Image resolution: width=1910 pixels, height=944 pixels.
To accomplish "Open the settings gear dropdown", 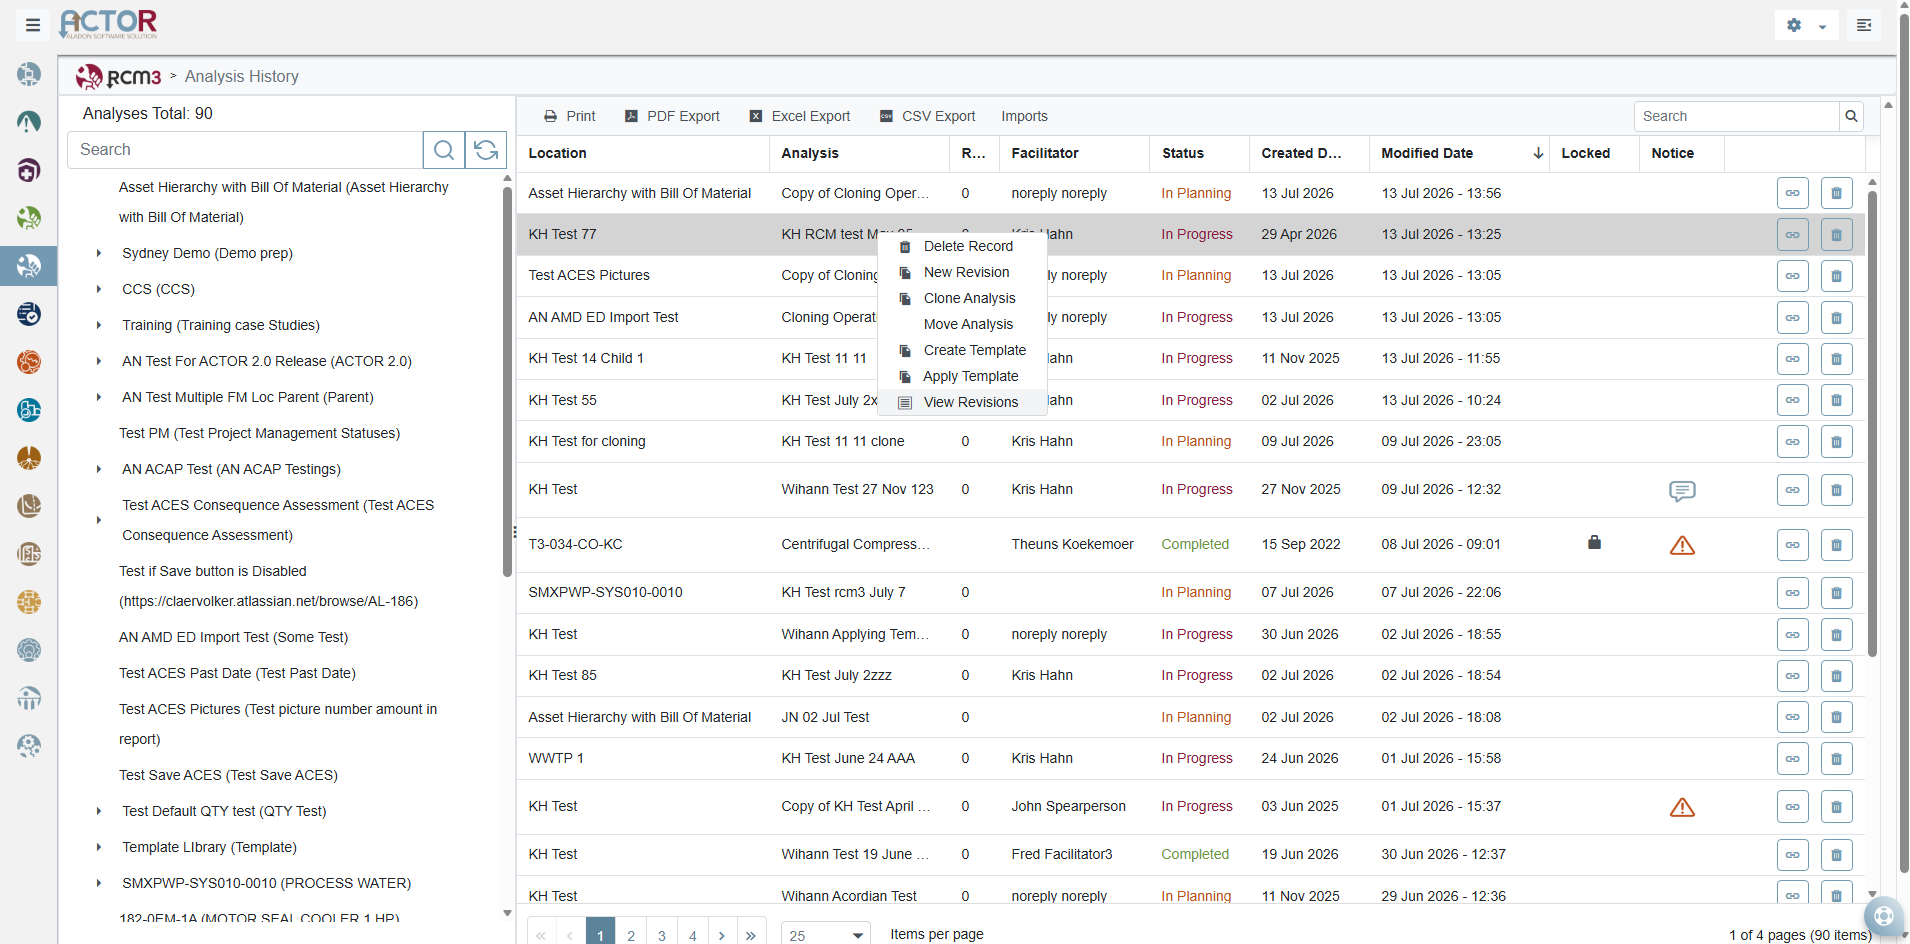I will [1807, 25].
